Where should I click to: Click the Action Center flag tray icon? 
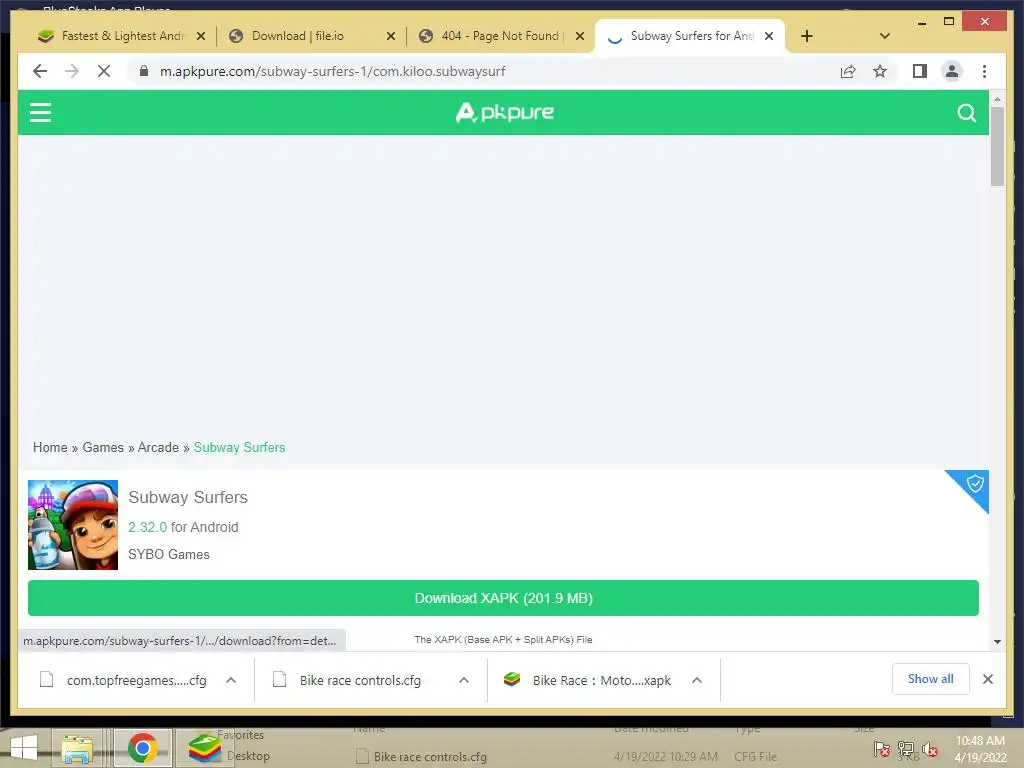(x=882, y=749)
